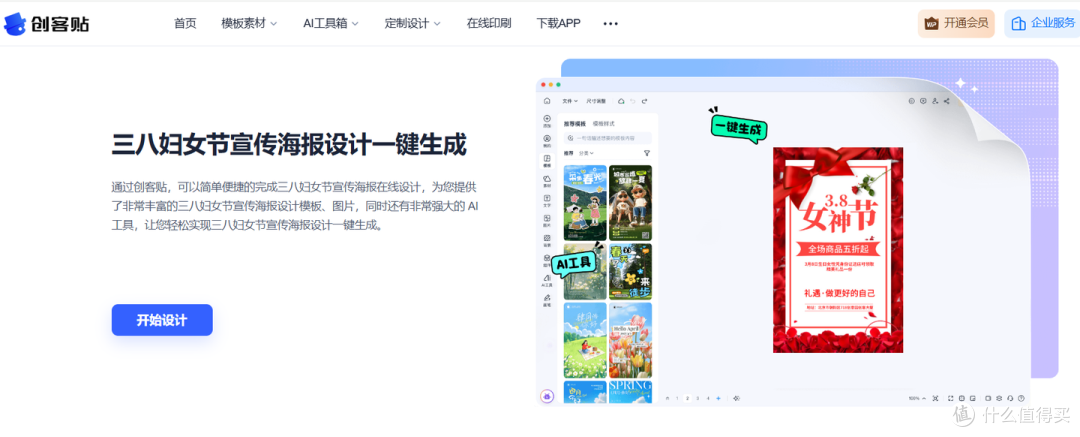Click the heading 三八妇女节宣传海报设计一键生成

tap(289, 145)
